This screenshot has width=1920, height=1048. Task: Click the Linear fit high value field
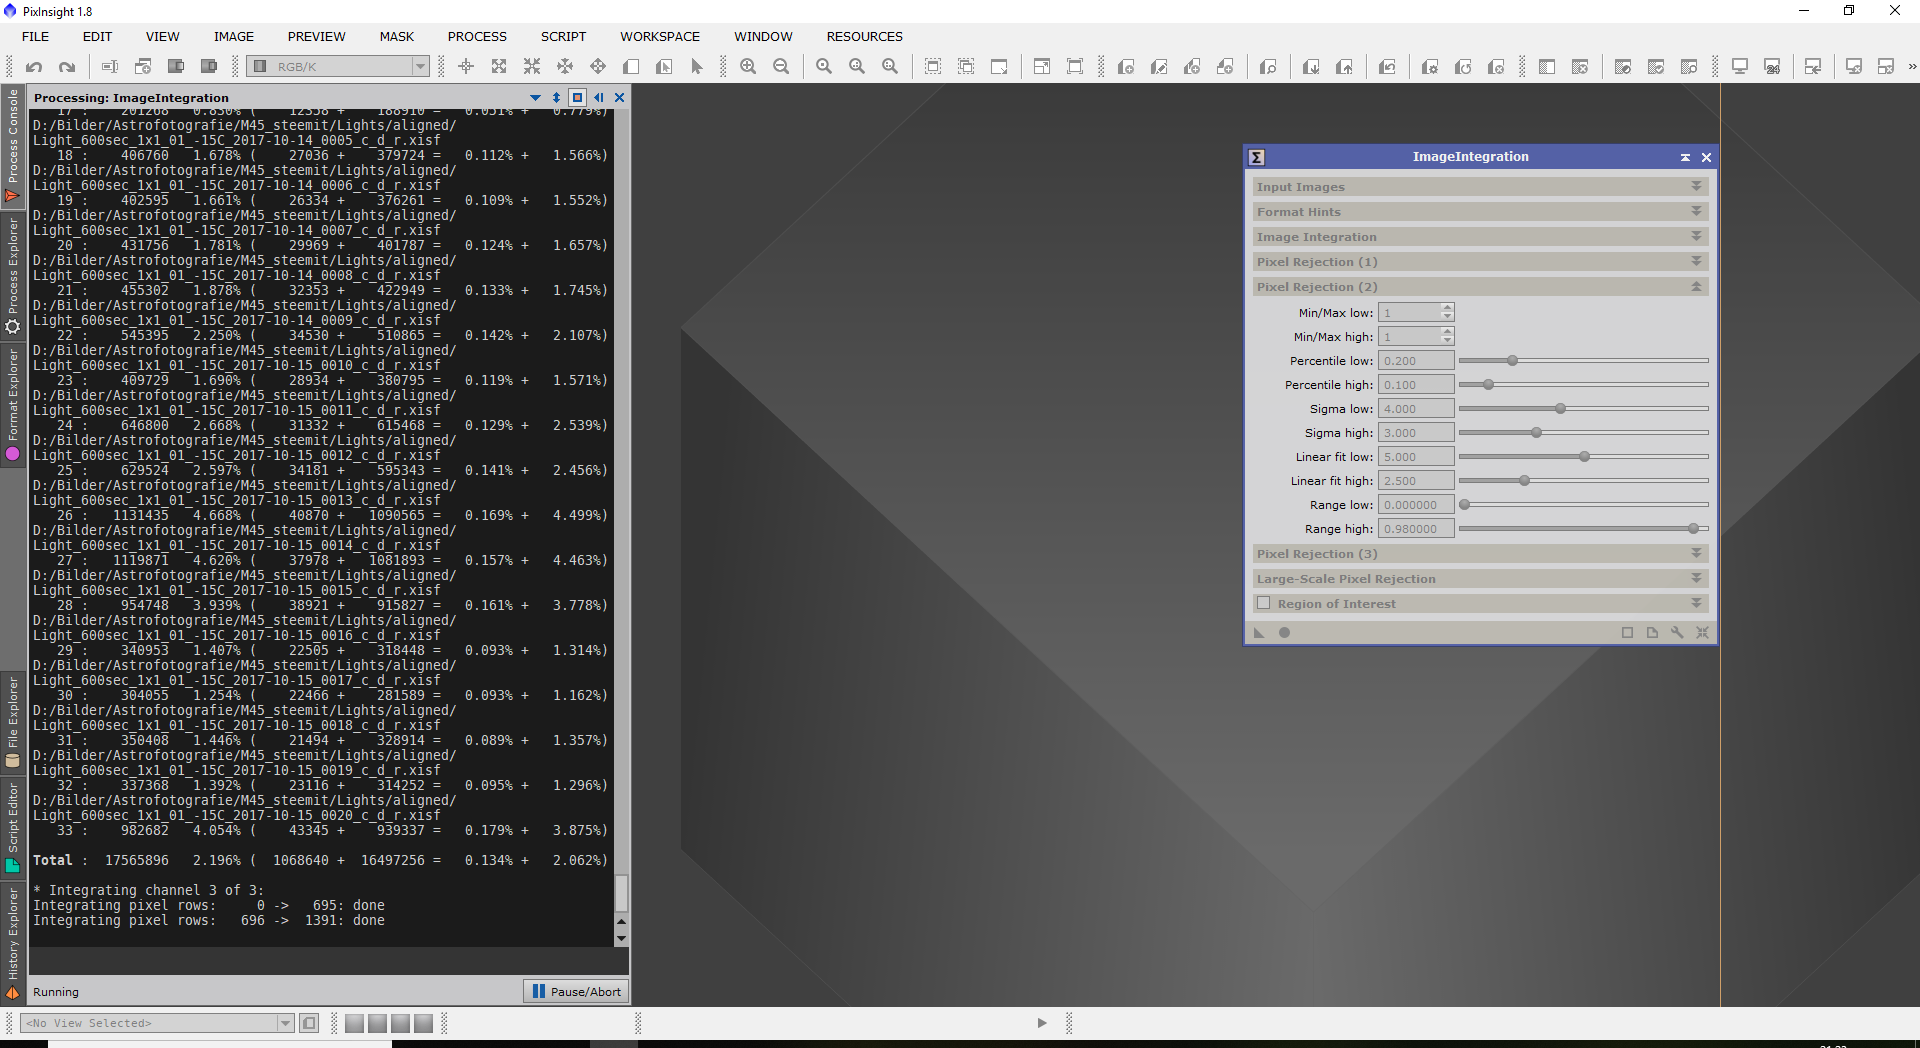tap(1416, 480)
